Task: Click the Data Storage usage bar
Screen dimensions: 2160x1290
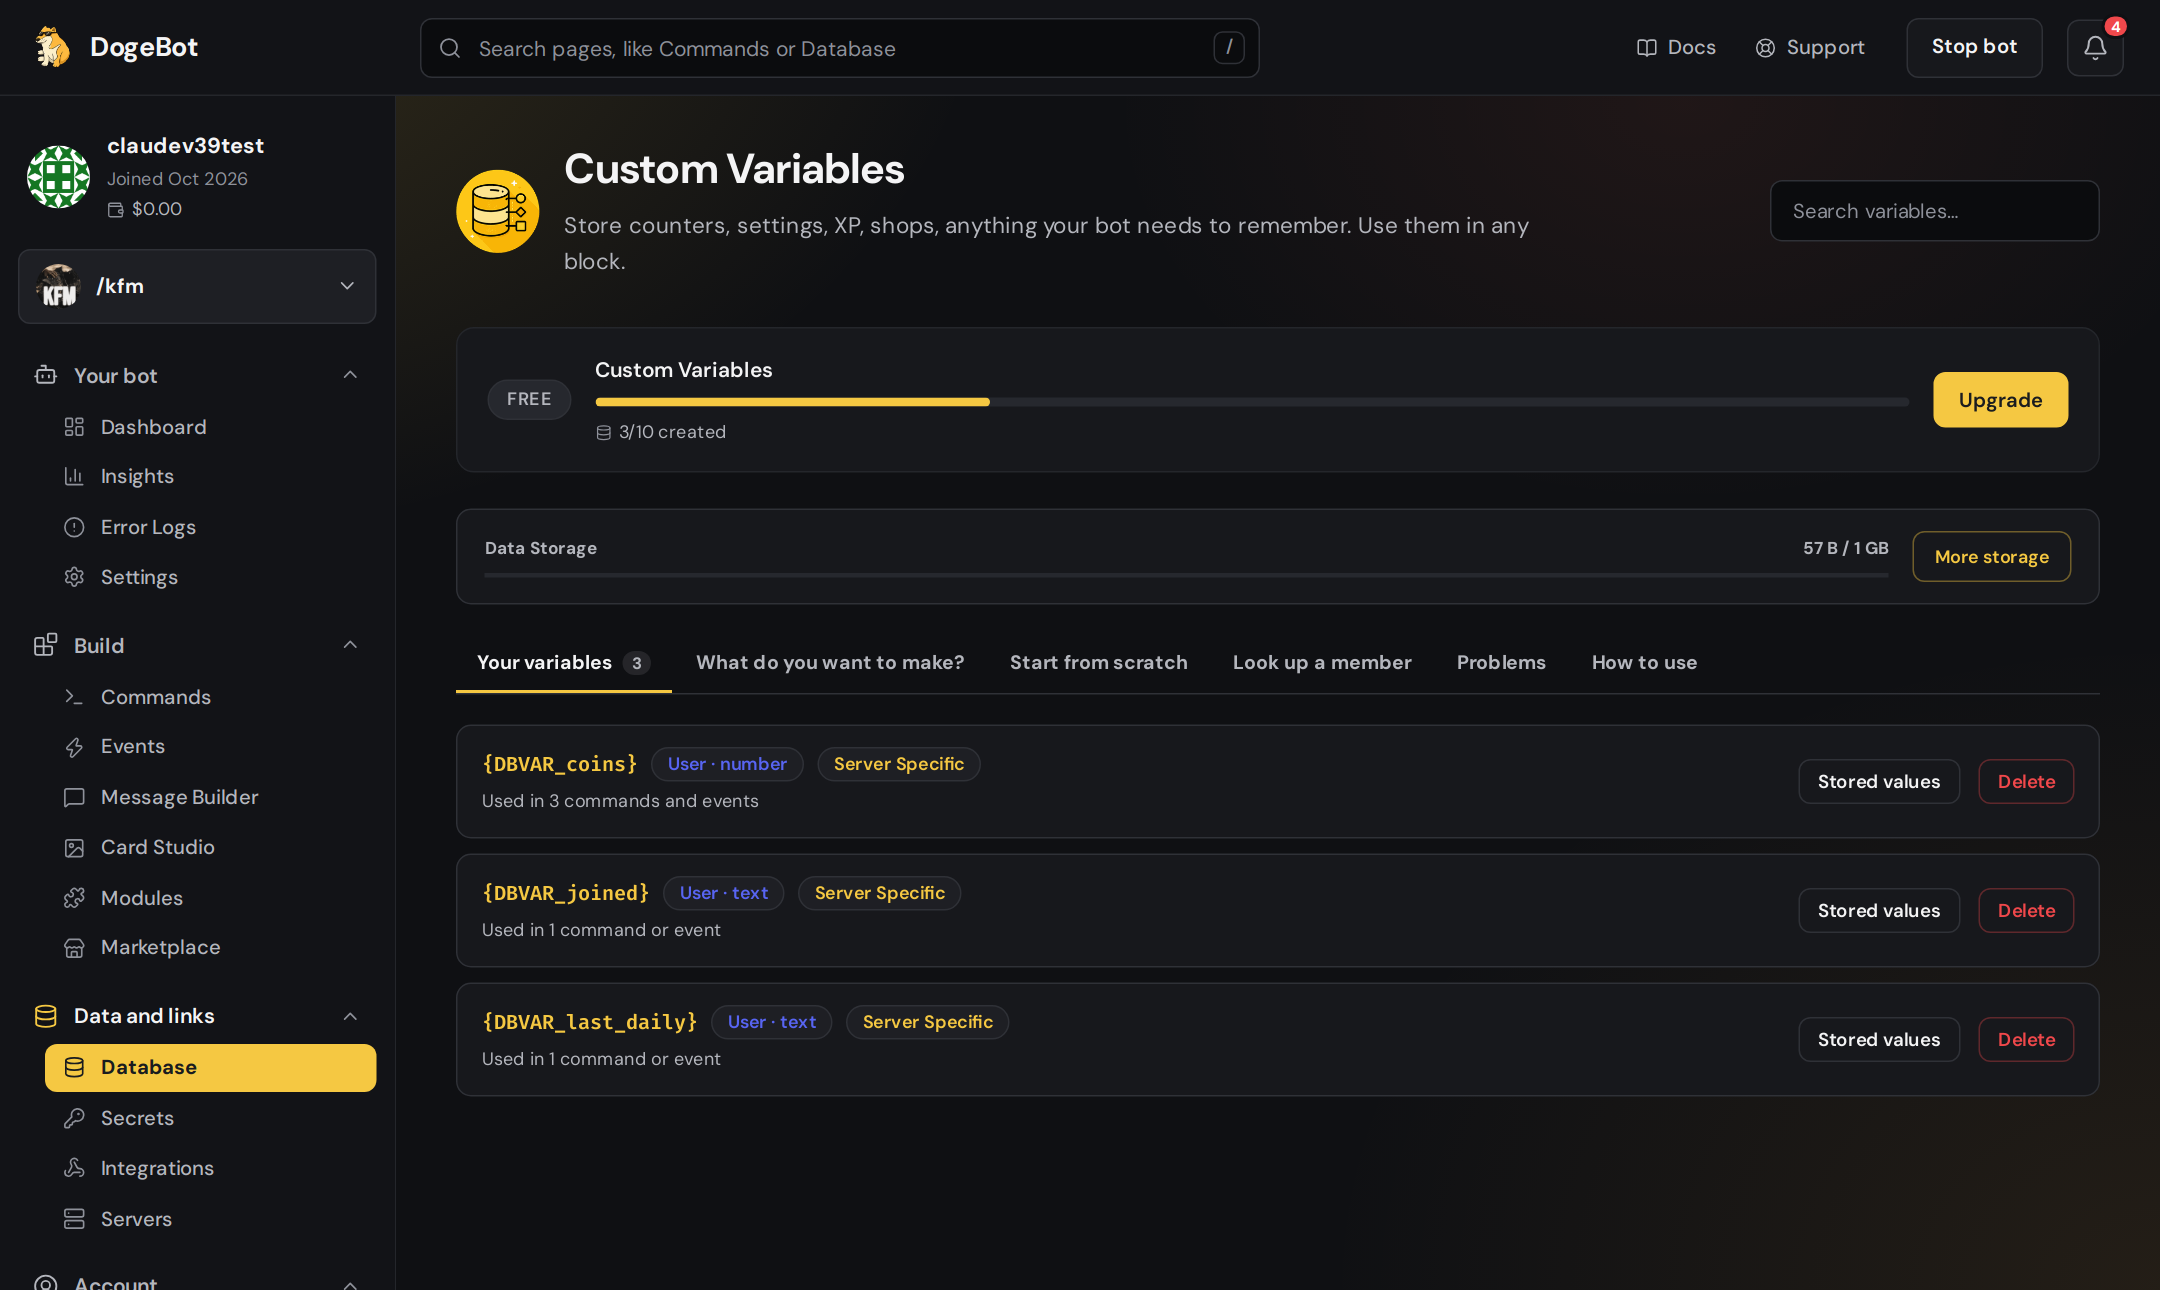Action: pyautogui.click(x=1186, y=575)
